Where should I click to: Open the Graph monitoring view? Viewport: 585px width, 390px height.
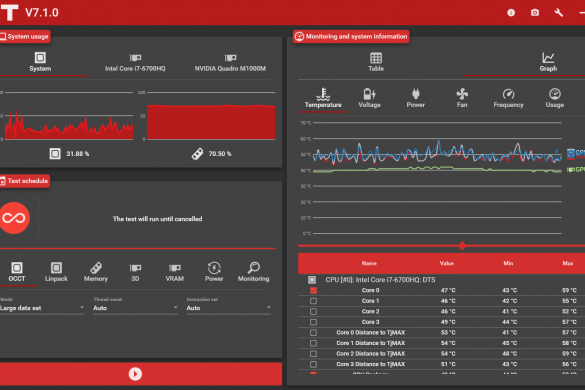pyautogui.click(x=548, y=62)
